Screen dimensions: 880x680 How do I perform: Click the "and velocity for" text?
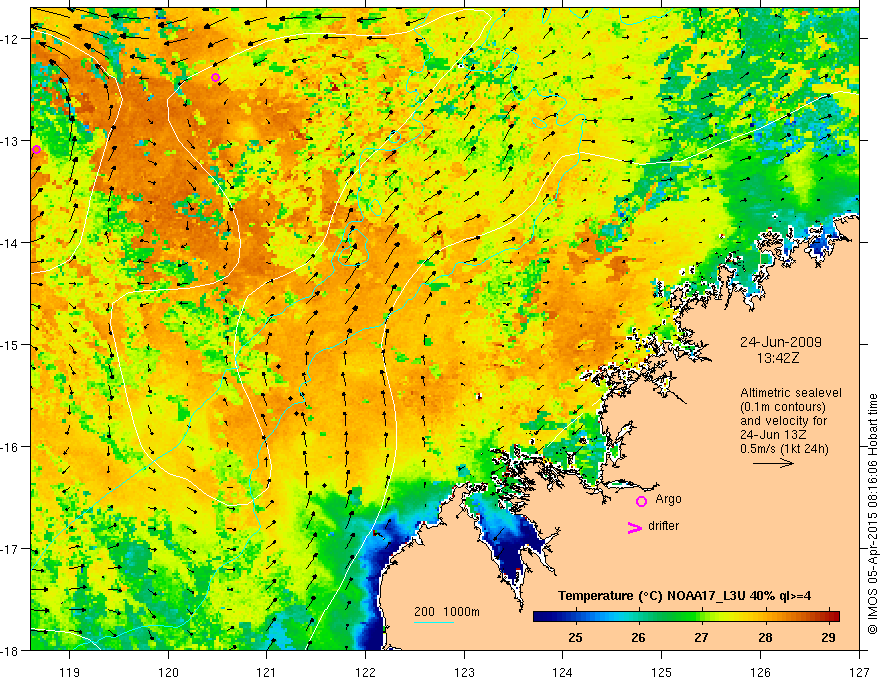point(783,421)
